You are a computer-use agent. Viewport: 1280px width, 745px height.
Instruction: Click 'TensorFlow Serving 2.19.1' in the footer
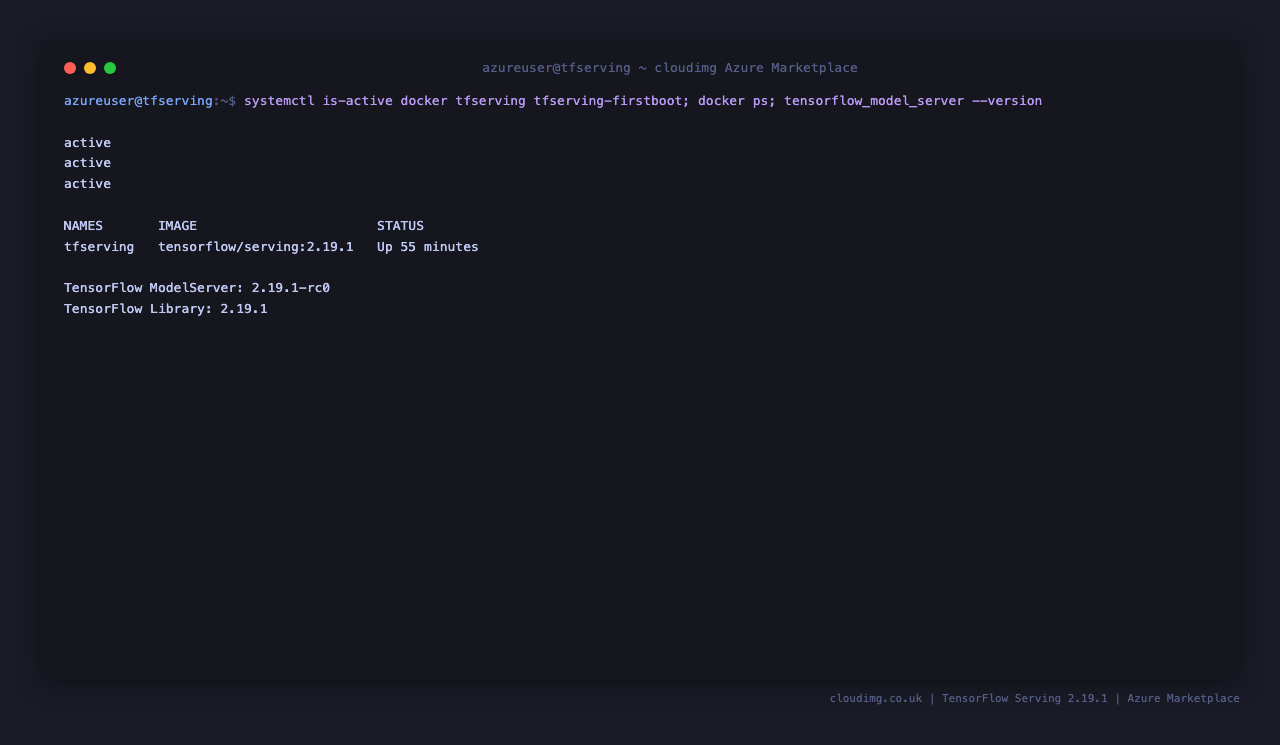click(x=1025, y=699)
